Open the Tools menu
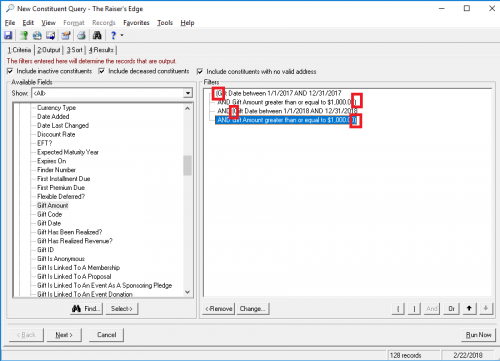Viewport: 500px width, 361px height. [165, 23]
